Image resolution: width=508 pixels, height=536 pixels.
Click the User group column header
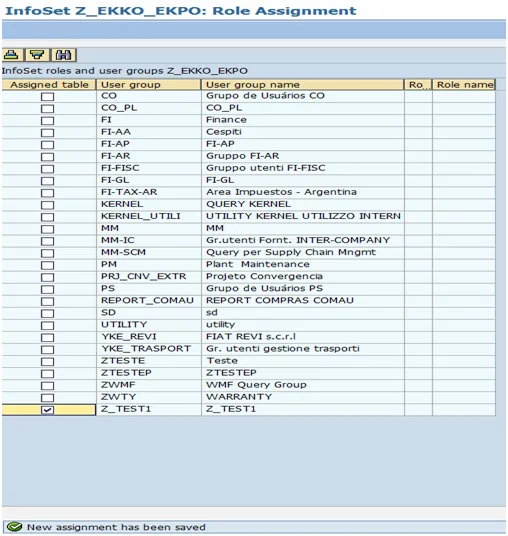pyautogui.click(x=149, y=85)
